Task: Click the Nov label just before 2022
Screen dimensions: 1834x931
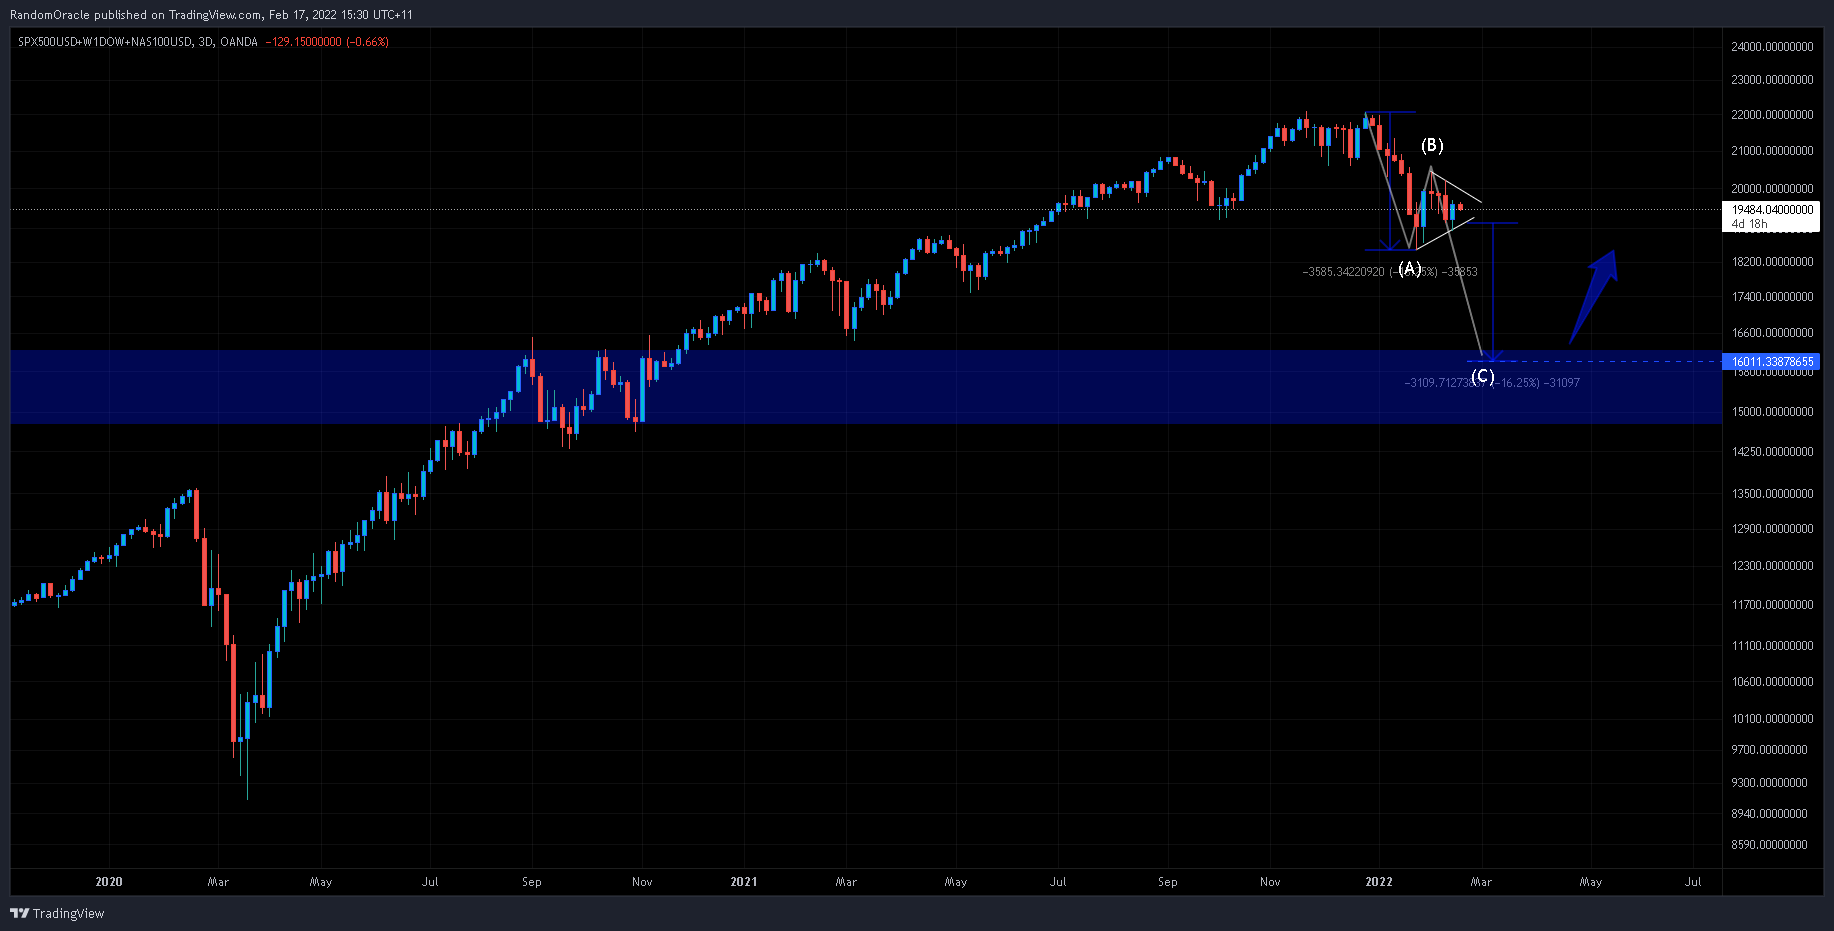Action: pos(1270,882)
